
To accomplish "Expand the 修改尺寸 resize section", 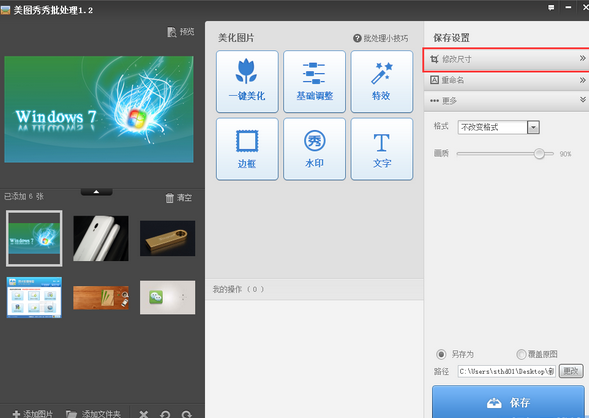I will 506,59.
